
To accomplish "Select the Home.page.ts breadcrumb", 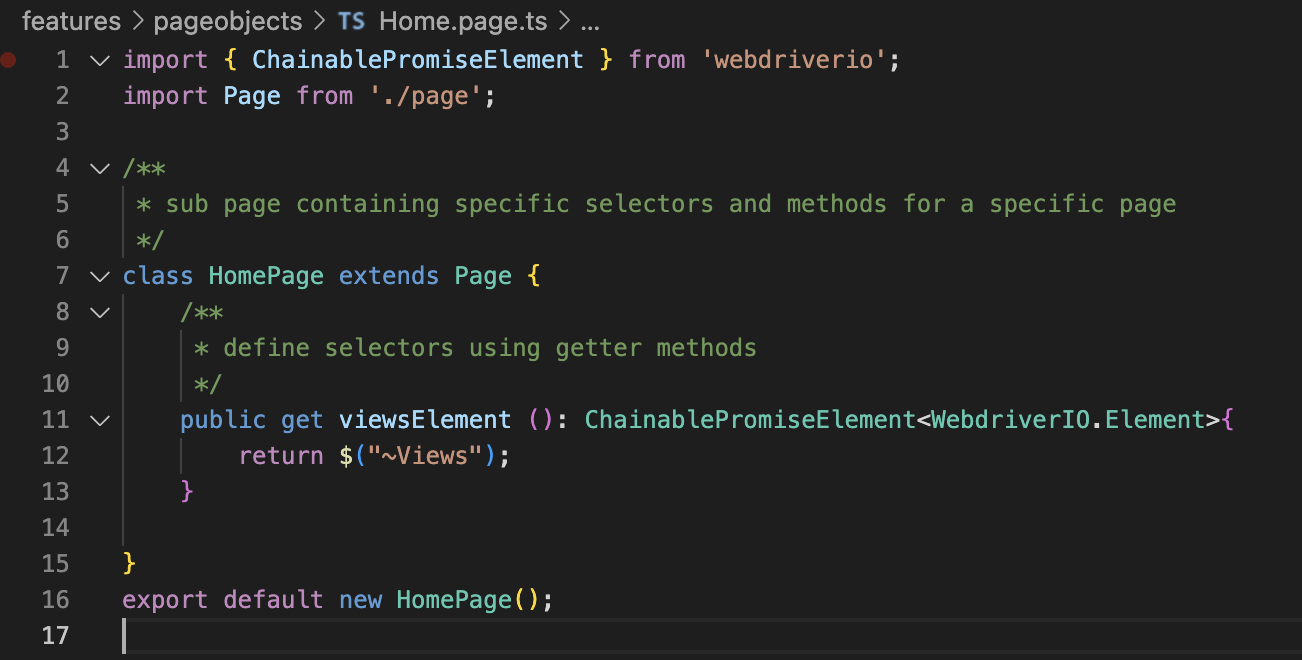I will [464, 21].
